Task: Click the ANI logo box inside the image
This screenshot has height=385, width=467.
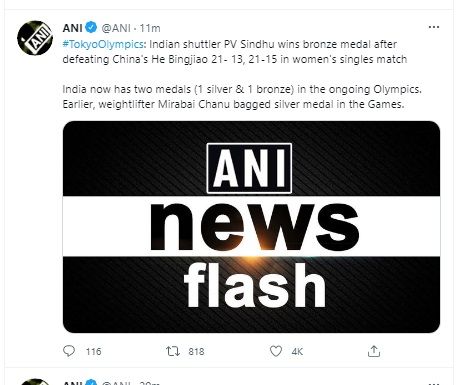Action: click(x=249, y=168)
